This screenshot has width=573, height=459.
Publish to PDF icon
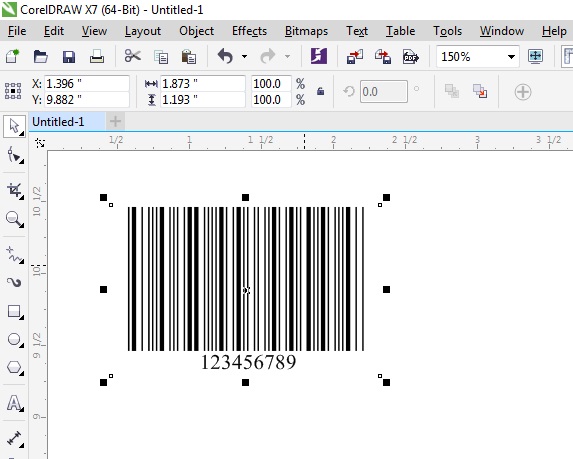click(x=411, y=57)
